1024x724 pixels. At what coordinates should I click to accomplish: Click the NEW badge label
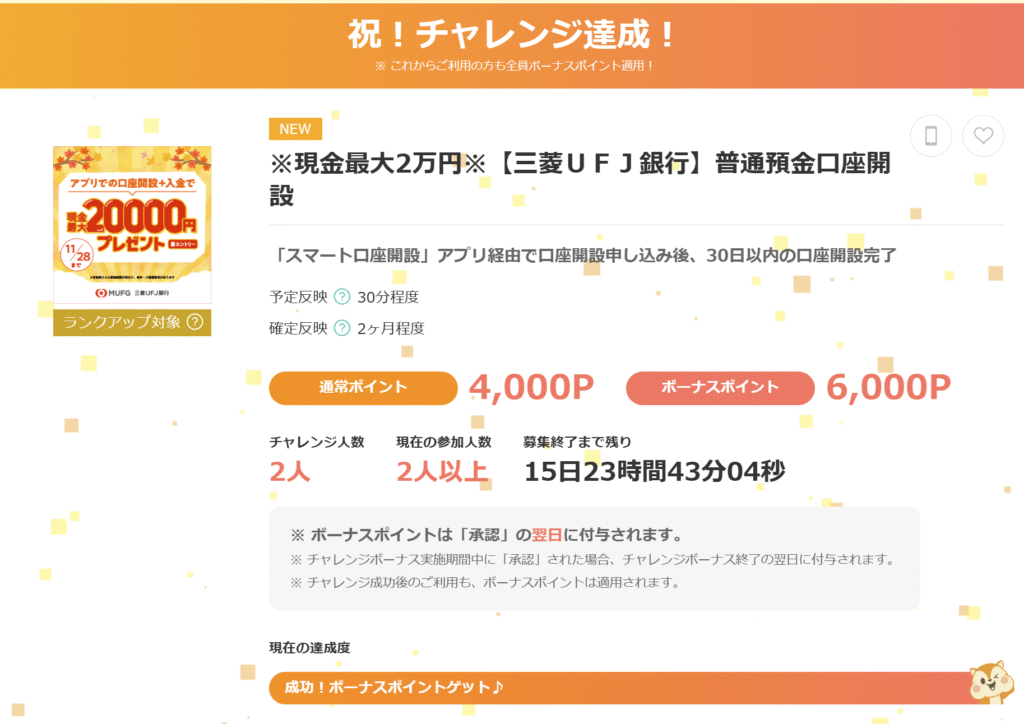295,129
